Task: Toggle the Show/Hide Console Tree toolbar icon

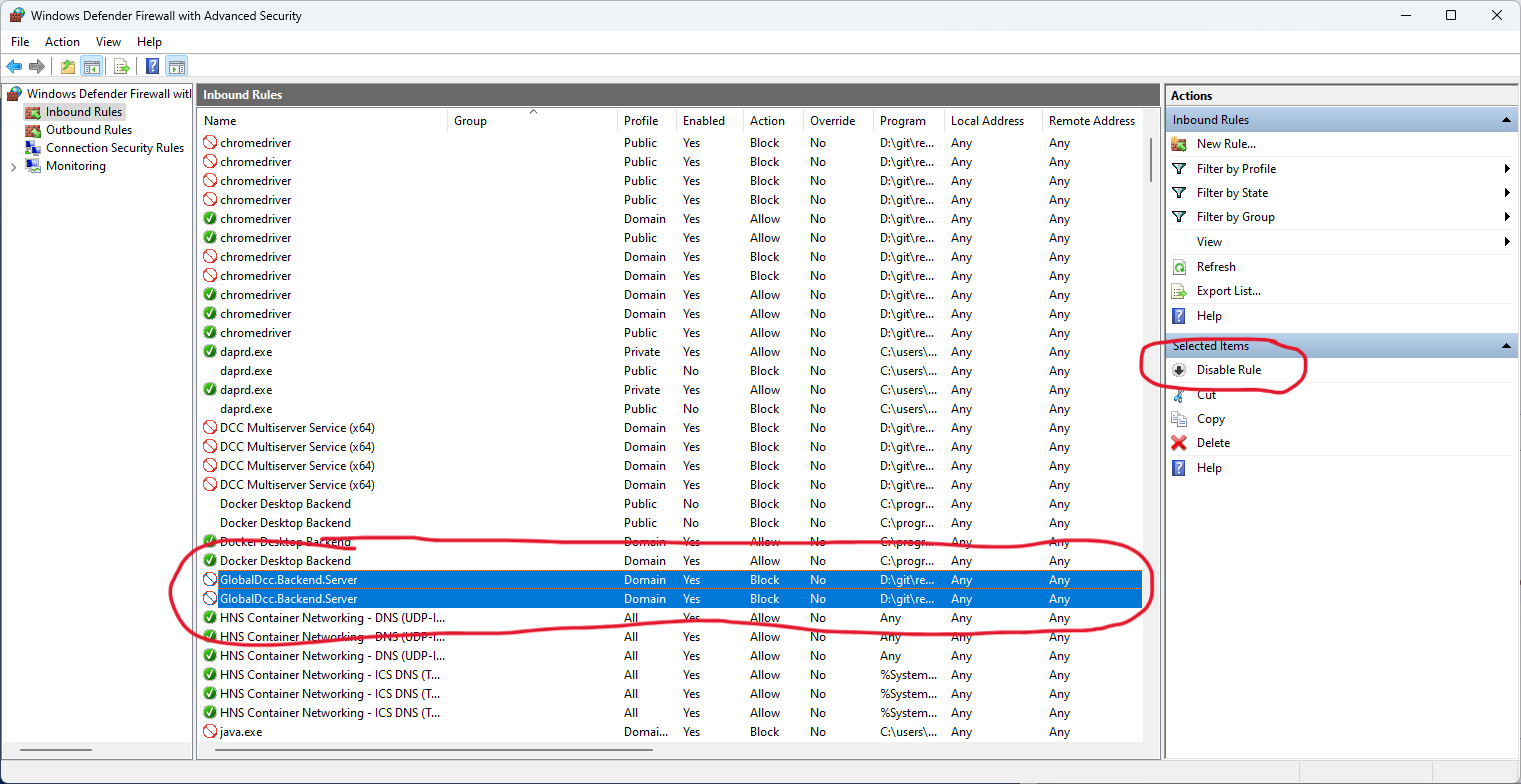Action: pyautogui.click(x=91, y=67)
